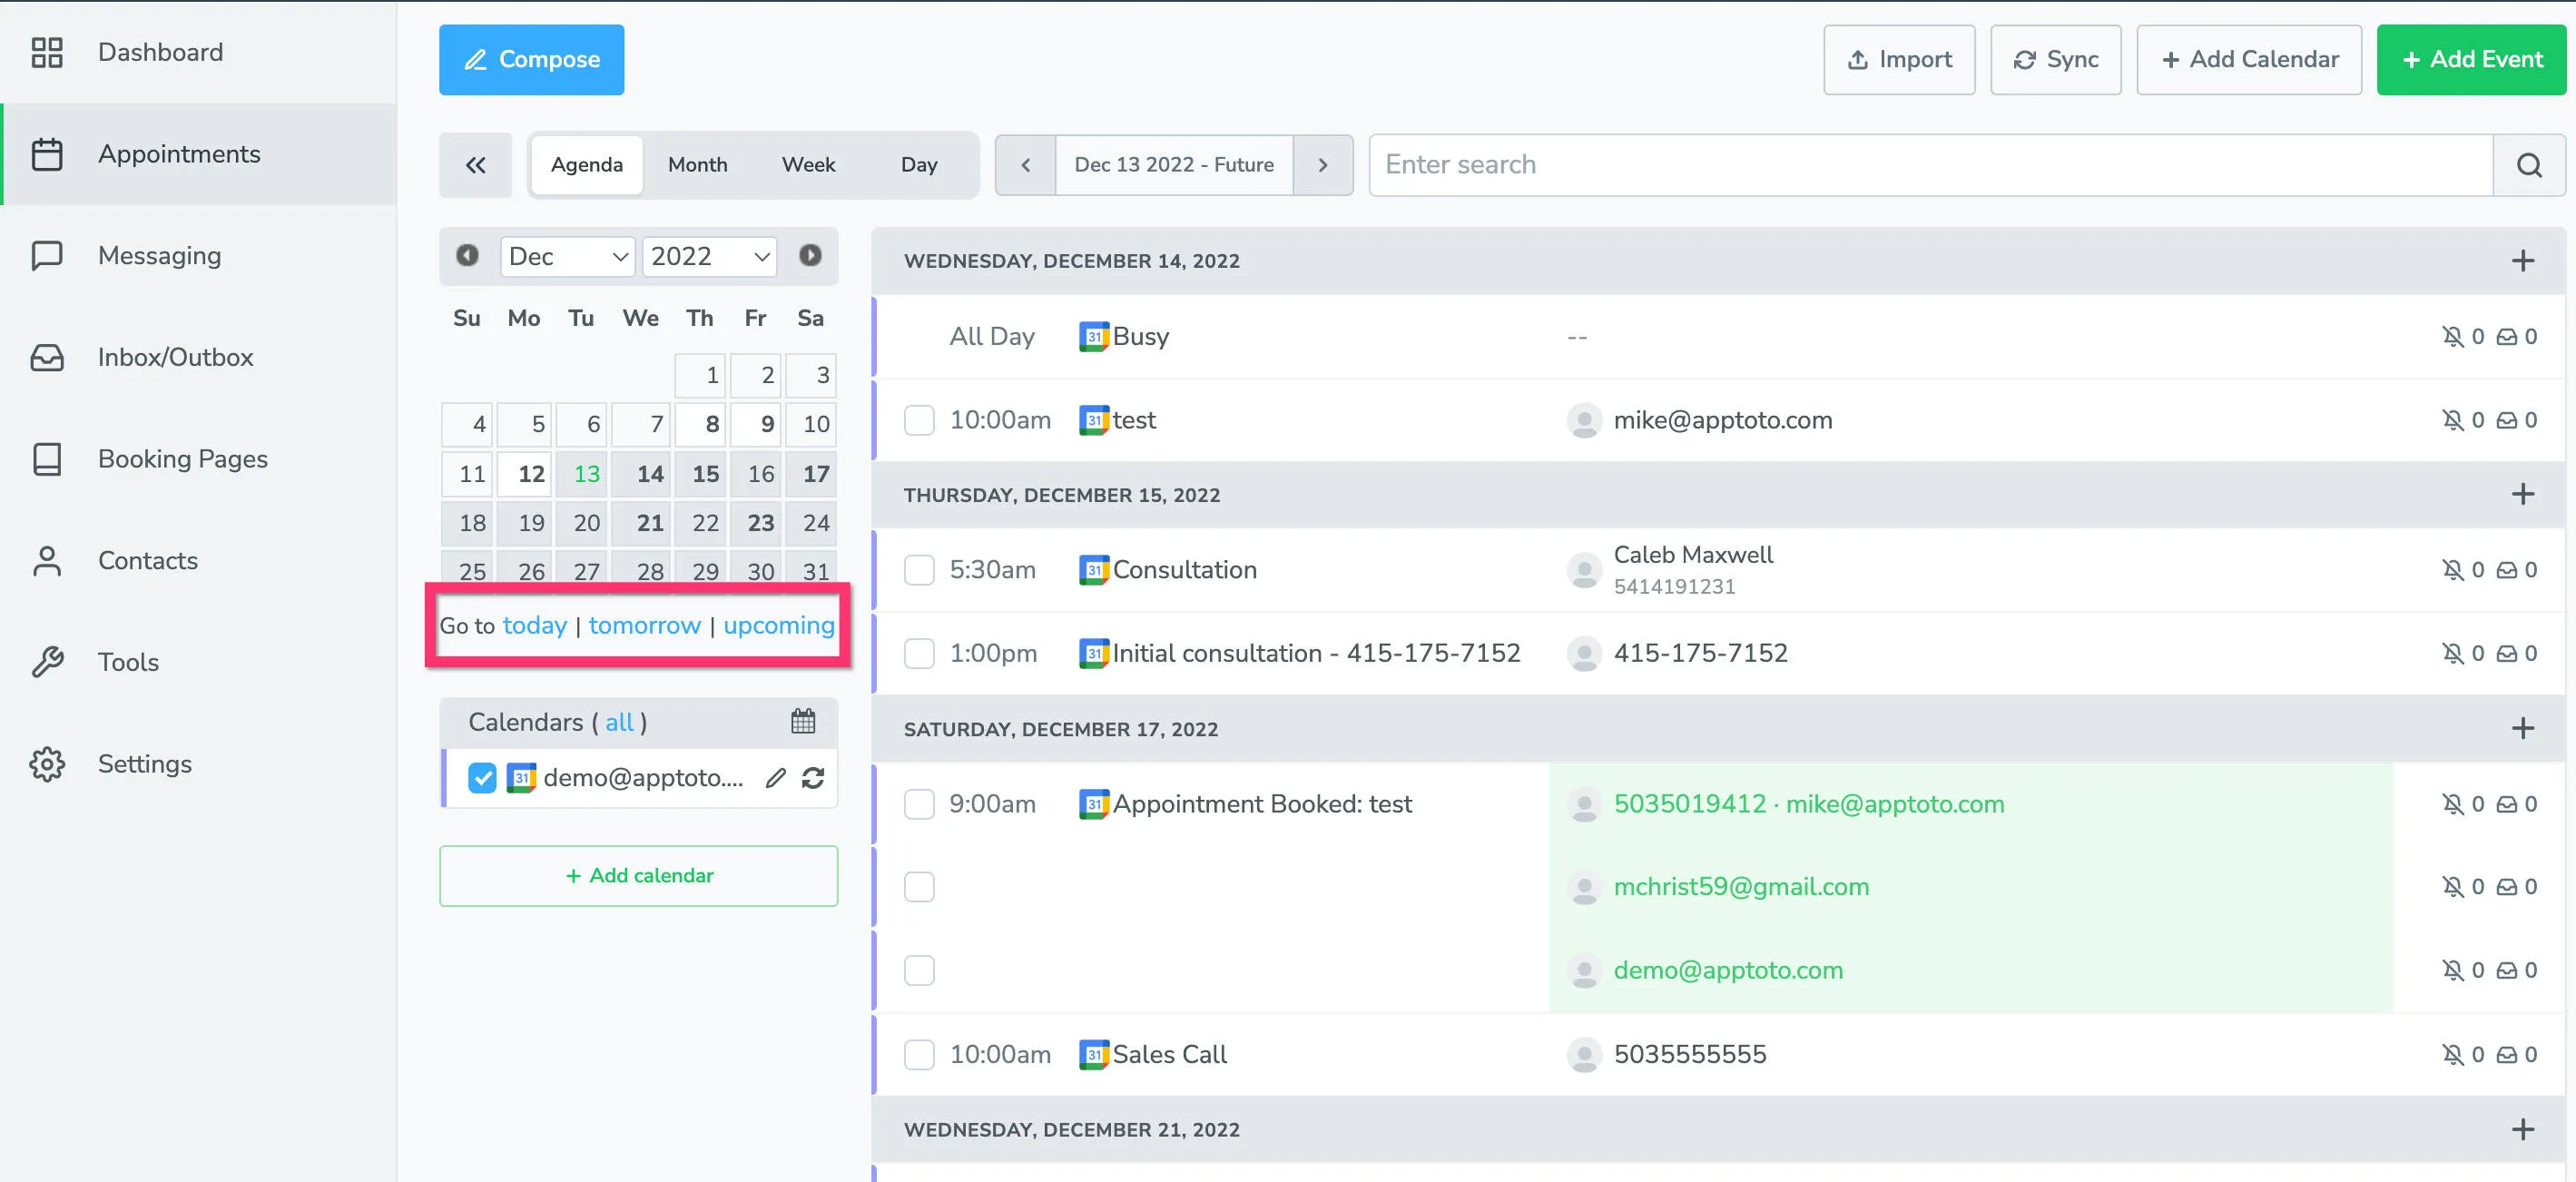Click the search magnifier icon
2576x1182 pixels.
2528,165
